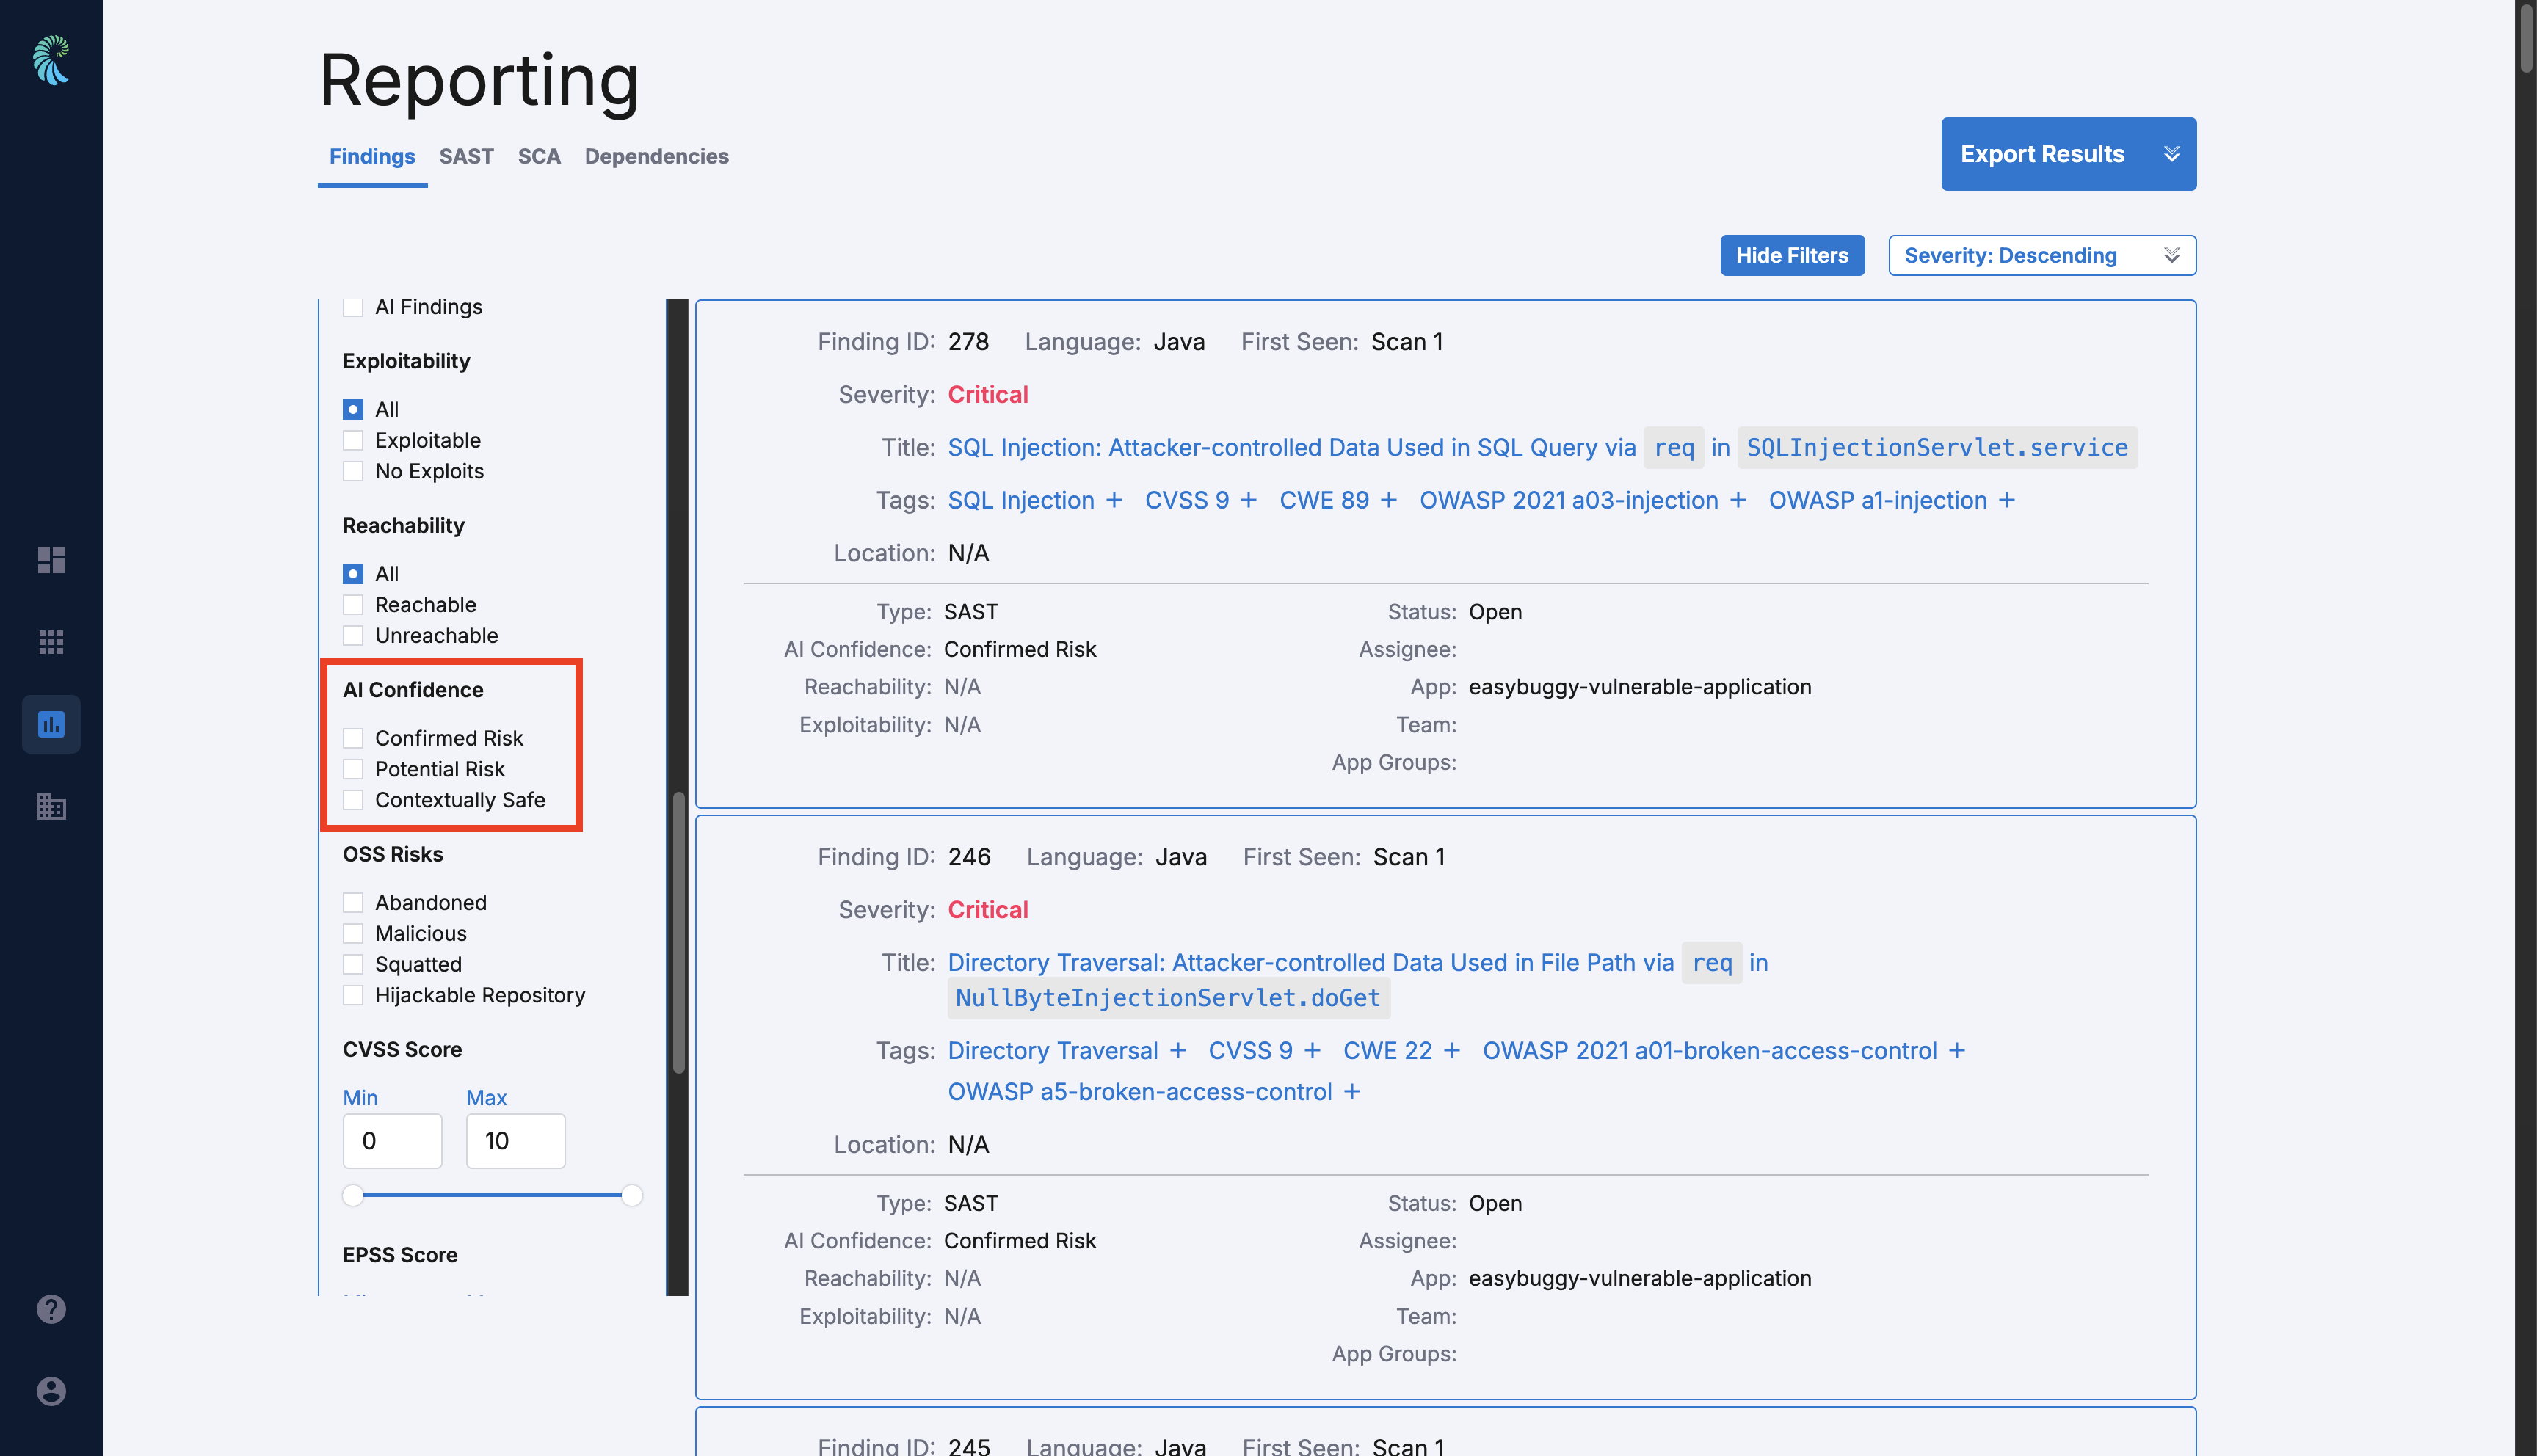Switch to the Dependencies tab
This screenshot has width=2537, height=1456.
[656, 157]
